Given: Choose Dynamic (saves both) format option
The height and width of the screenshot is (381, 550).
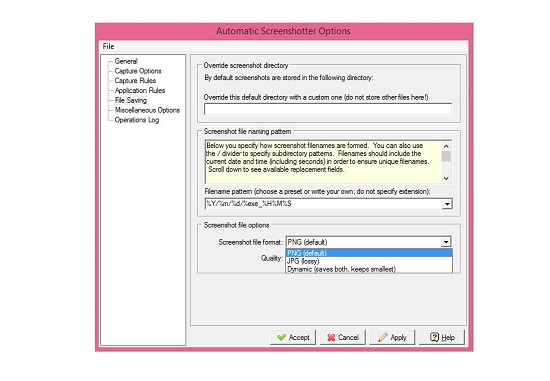Looking at the screenshot, I should [369, 269].
